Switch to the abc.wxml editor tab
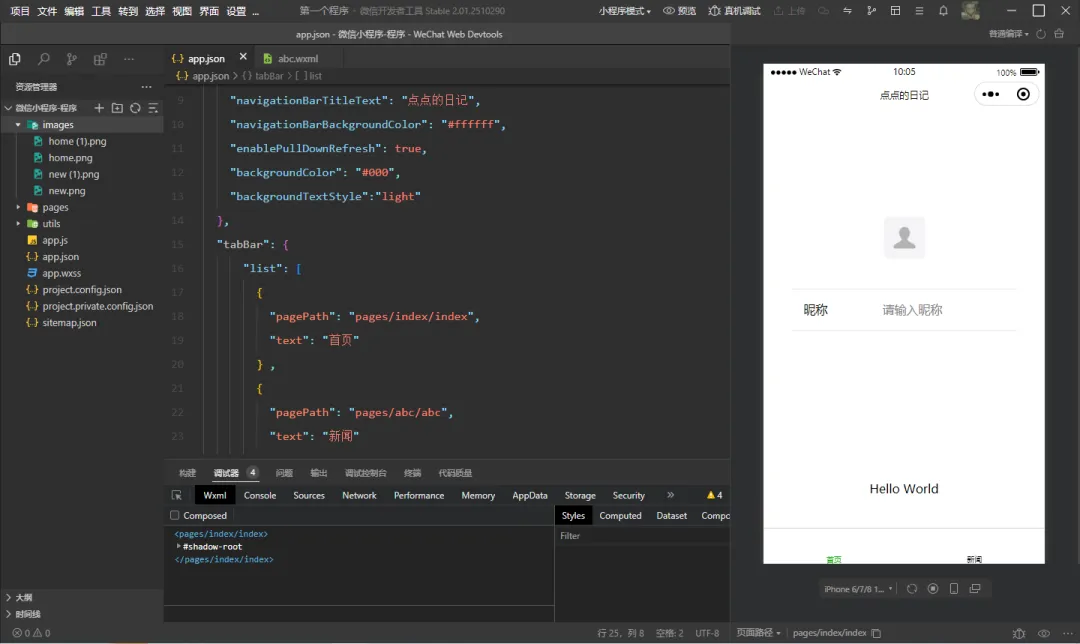The height and width of the screenshot is (644, 1080). point(298,59)
